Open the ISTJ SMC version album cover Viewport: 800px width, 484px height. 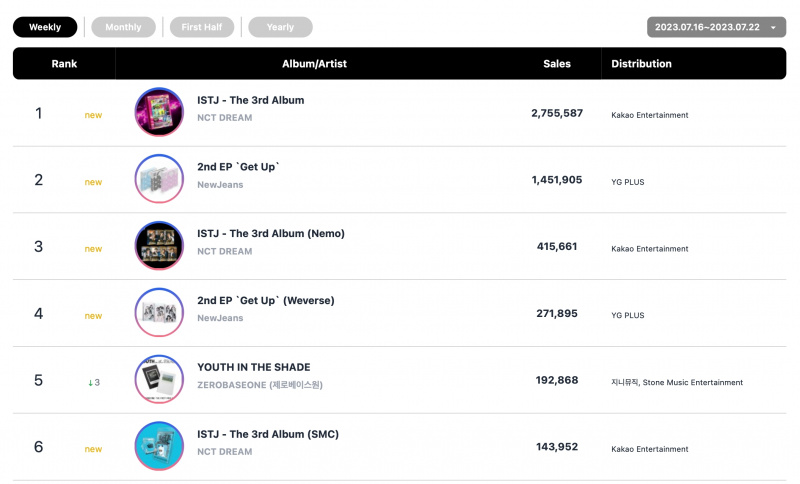coord(159,446)
